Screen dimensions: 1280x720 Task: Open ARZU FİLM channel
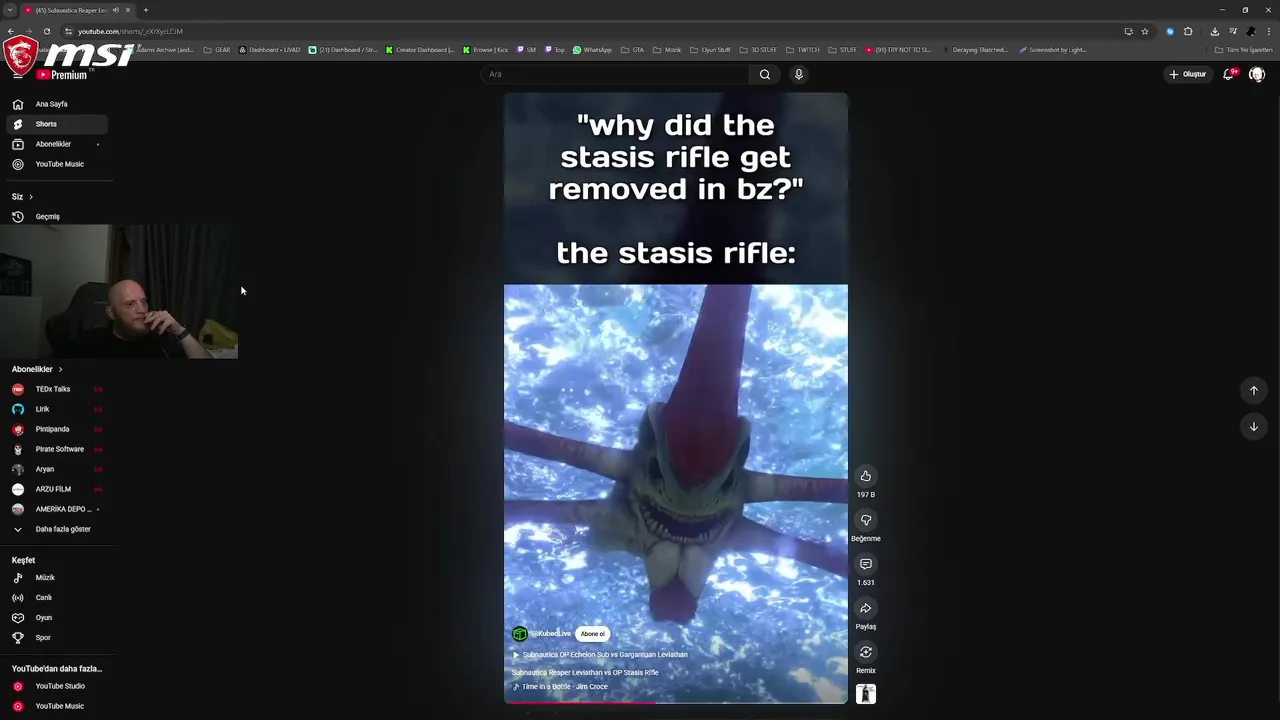click(x=56, y=489)
